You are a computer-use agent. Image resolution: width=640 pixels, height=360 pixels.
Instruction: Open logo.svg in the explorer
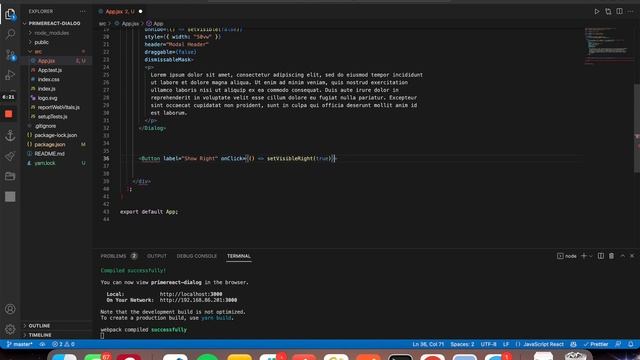pos(47,98)
